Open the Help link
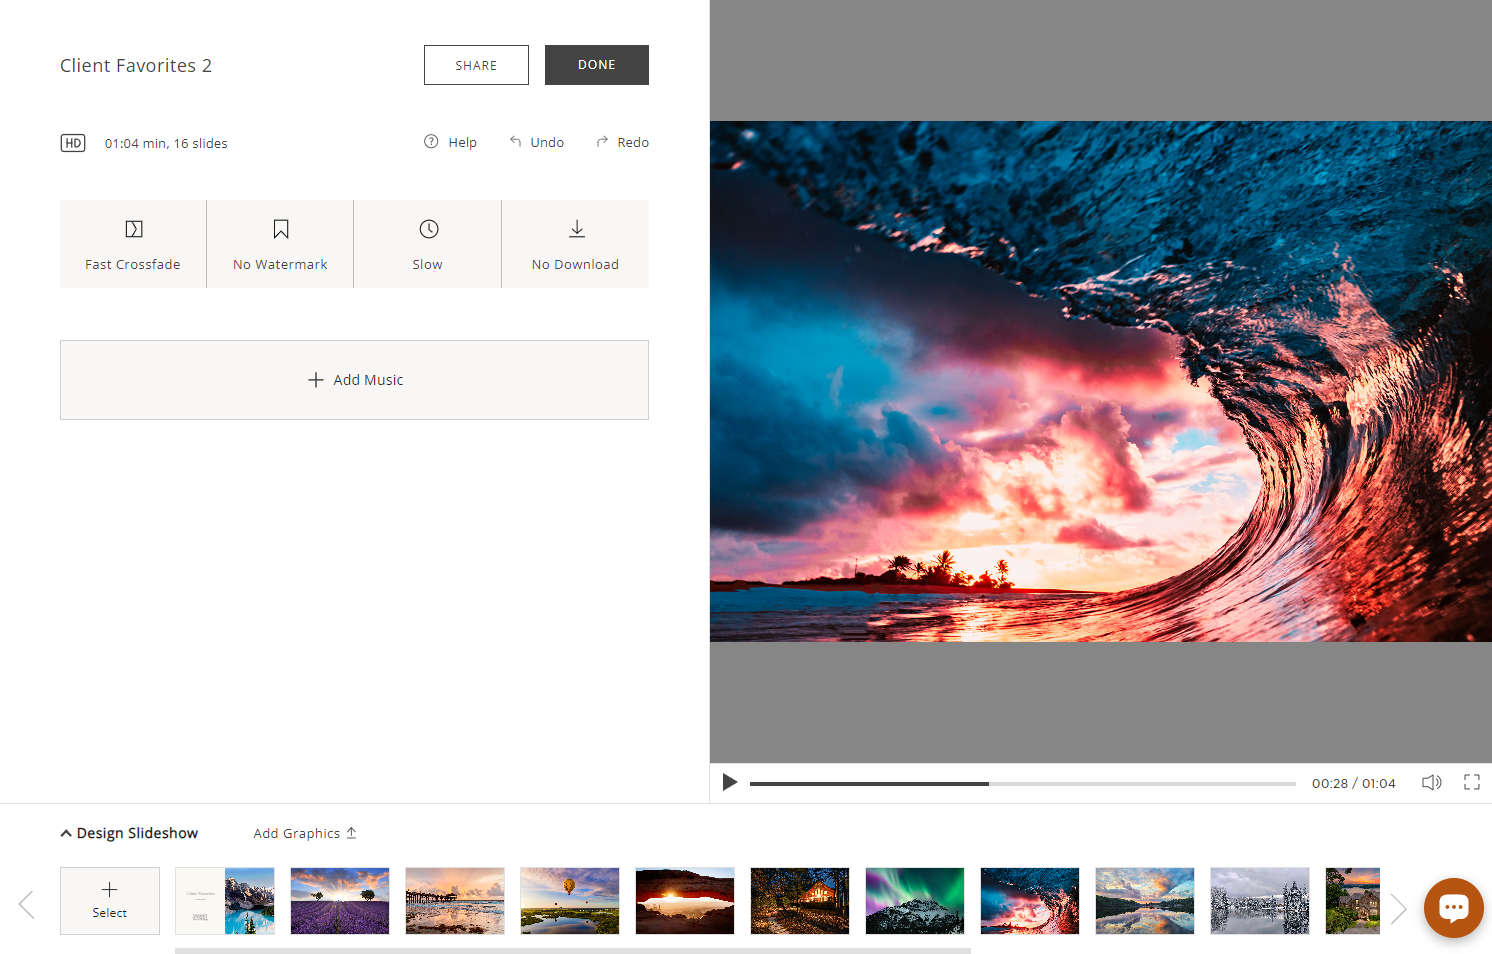The width and height of the screenshot is (1492, 954). click(450, 142)
